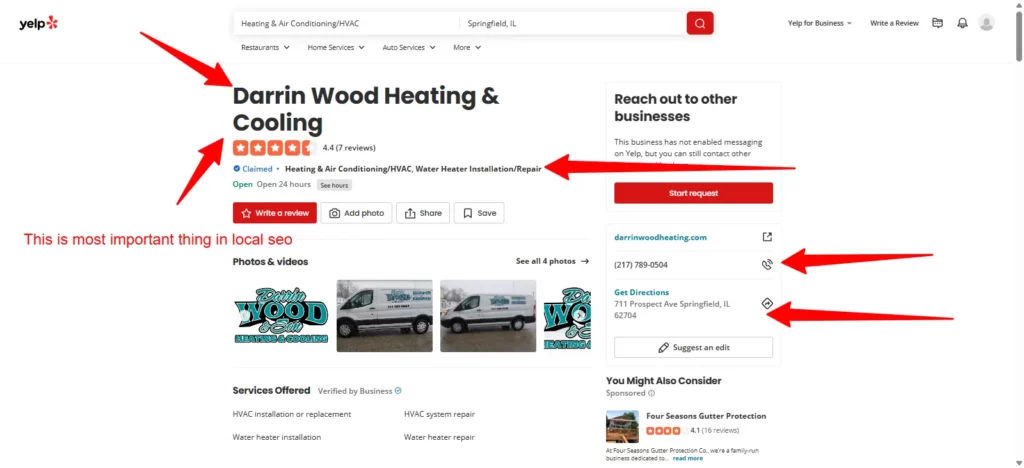Click the directions diamond icon
This screenshot has width=1024, height=468.
[767, 303]
